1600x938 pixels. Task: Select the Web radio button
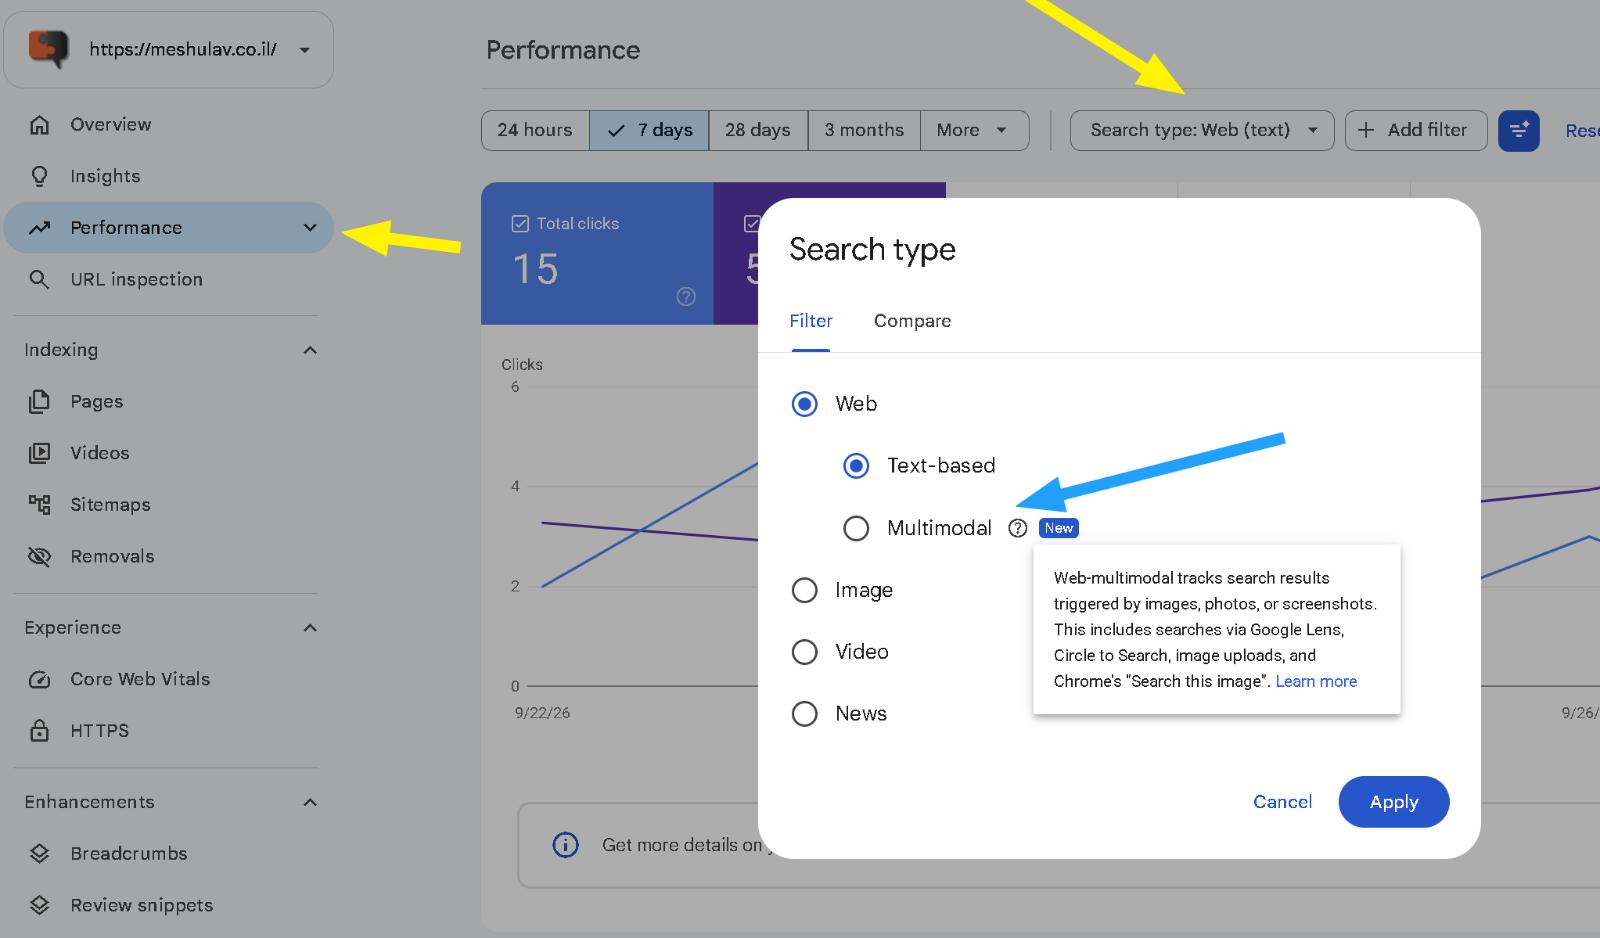point(805,404)
